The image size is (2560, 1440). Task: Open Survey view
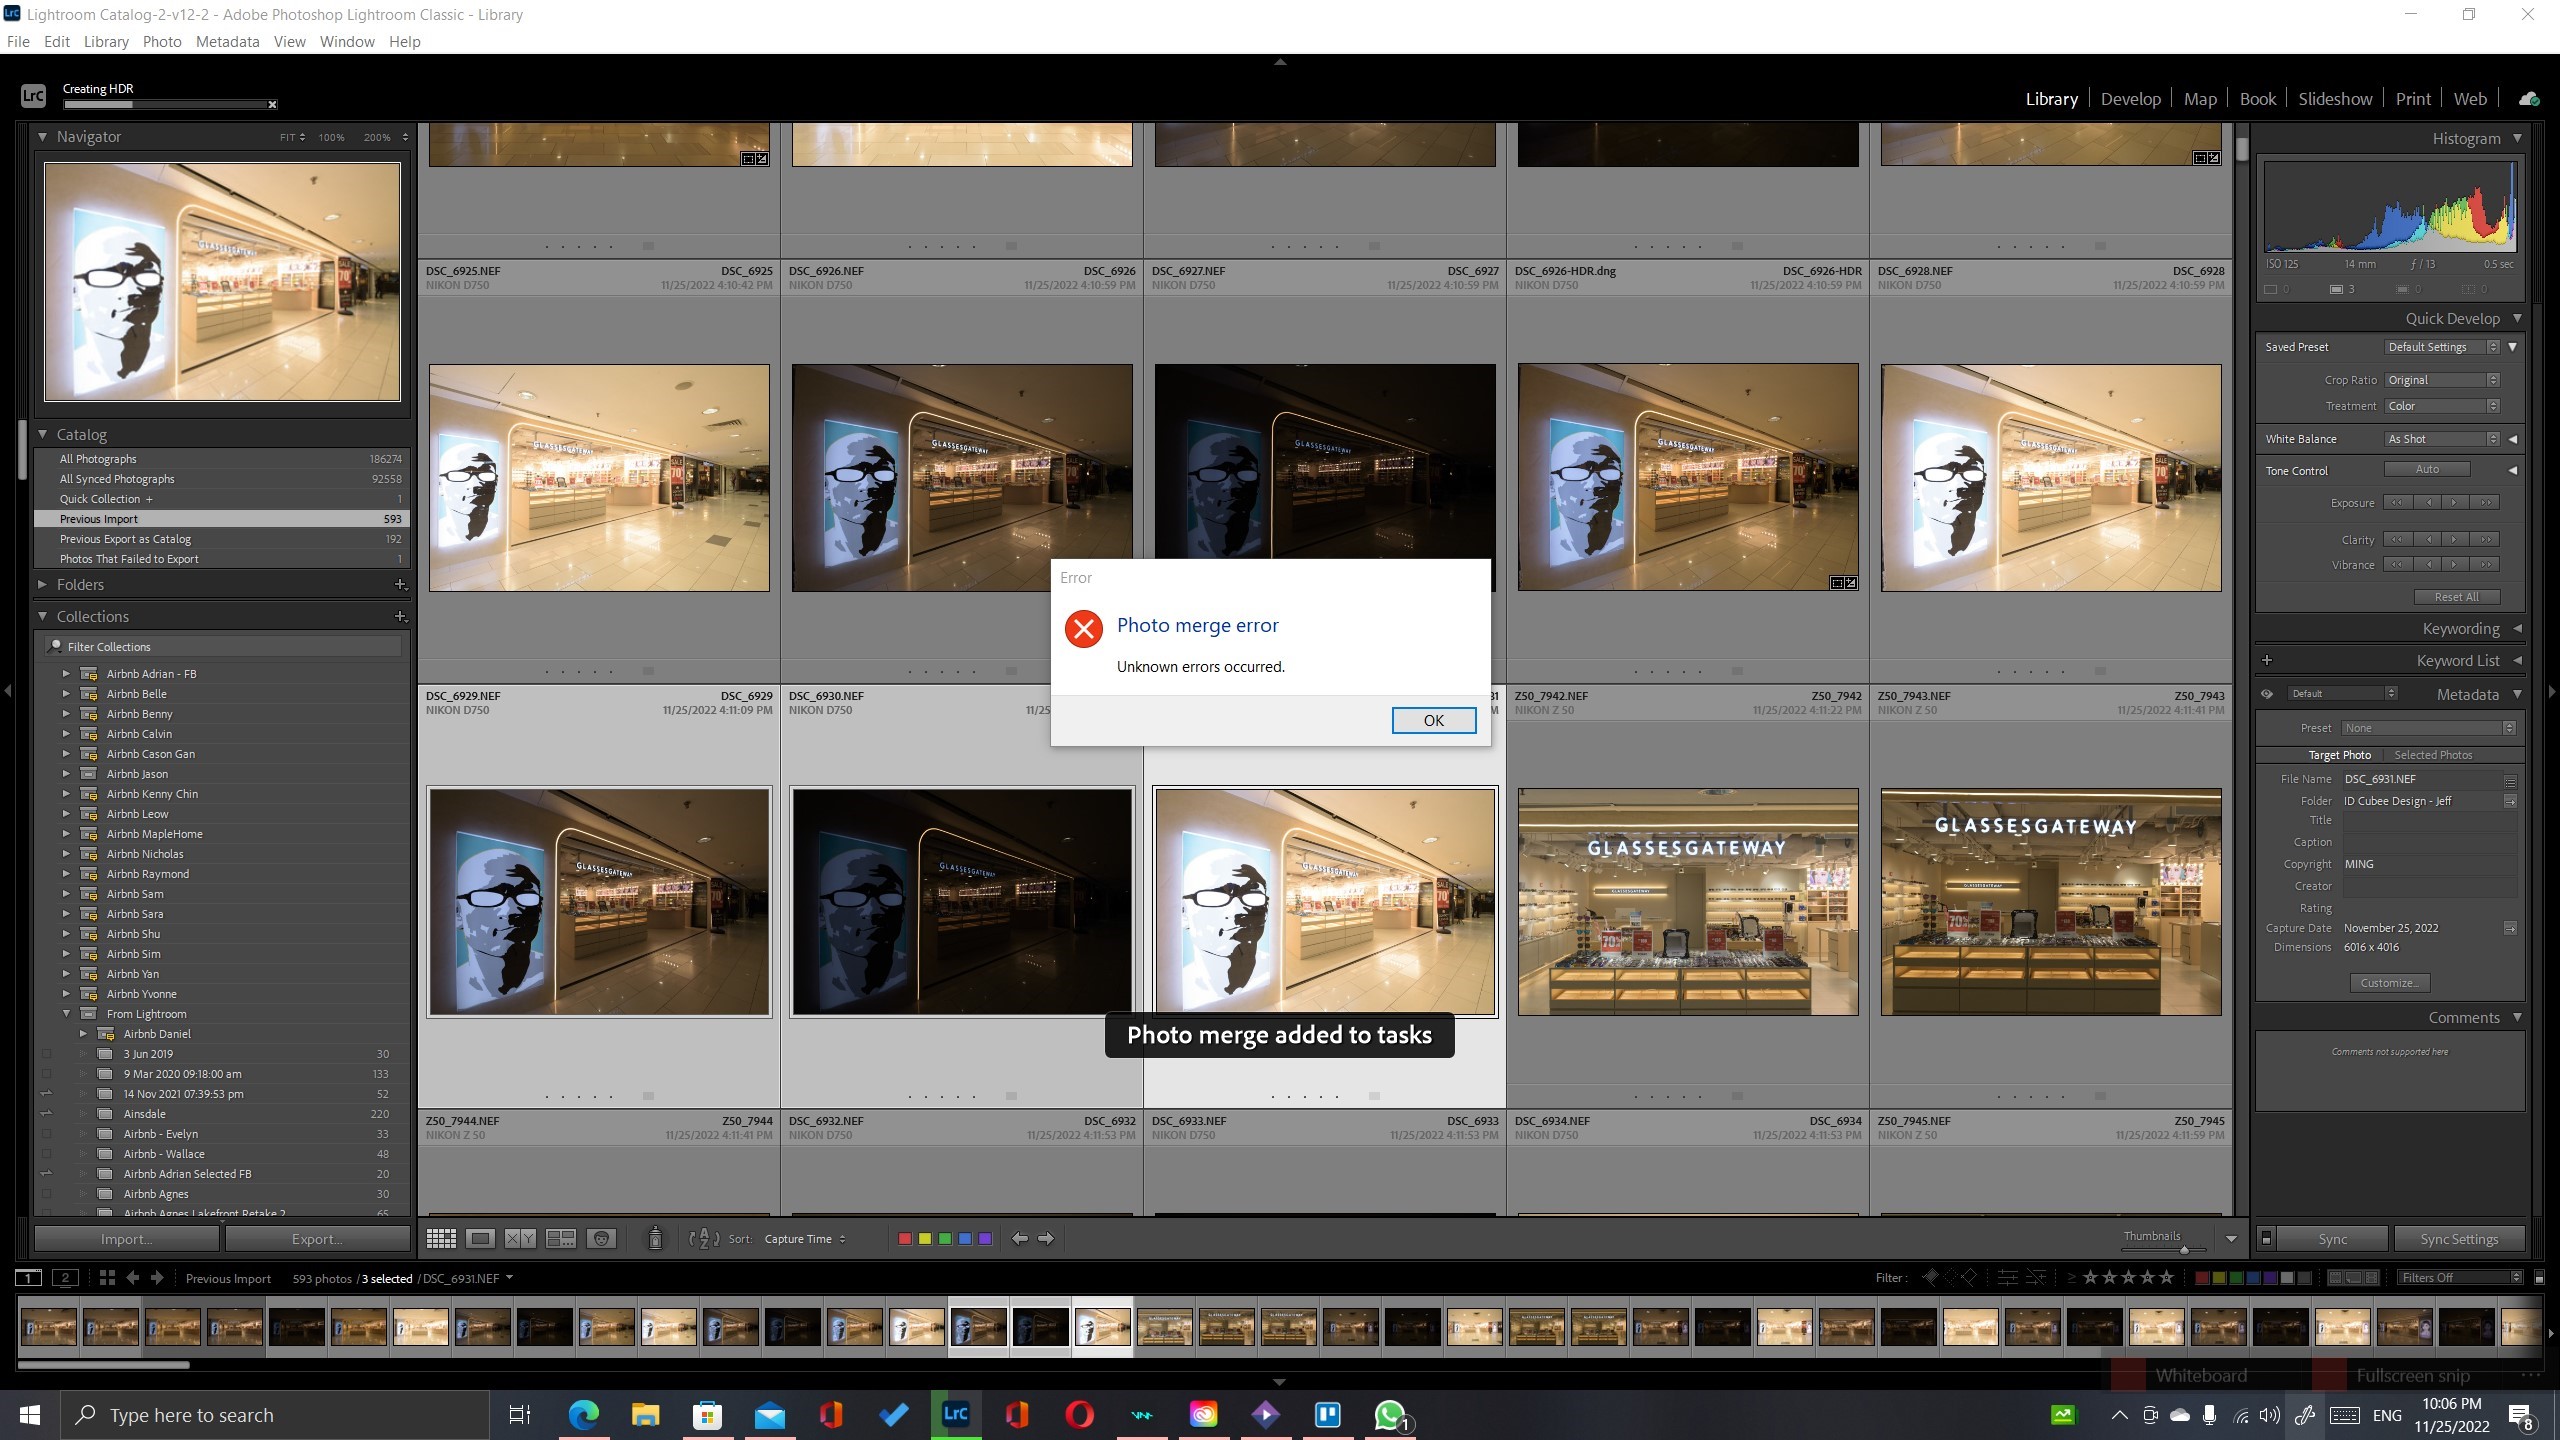point(560,1238)
